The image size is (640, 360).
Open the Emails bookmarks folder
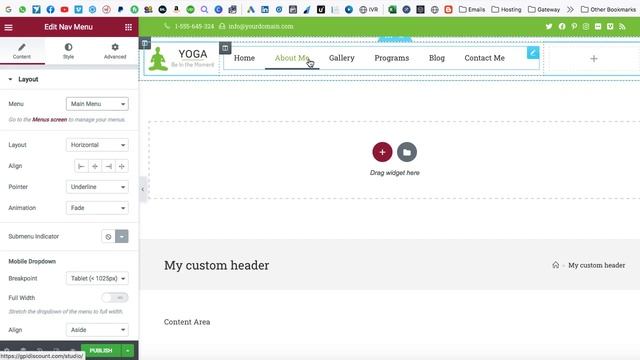pos(472,9)
